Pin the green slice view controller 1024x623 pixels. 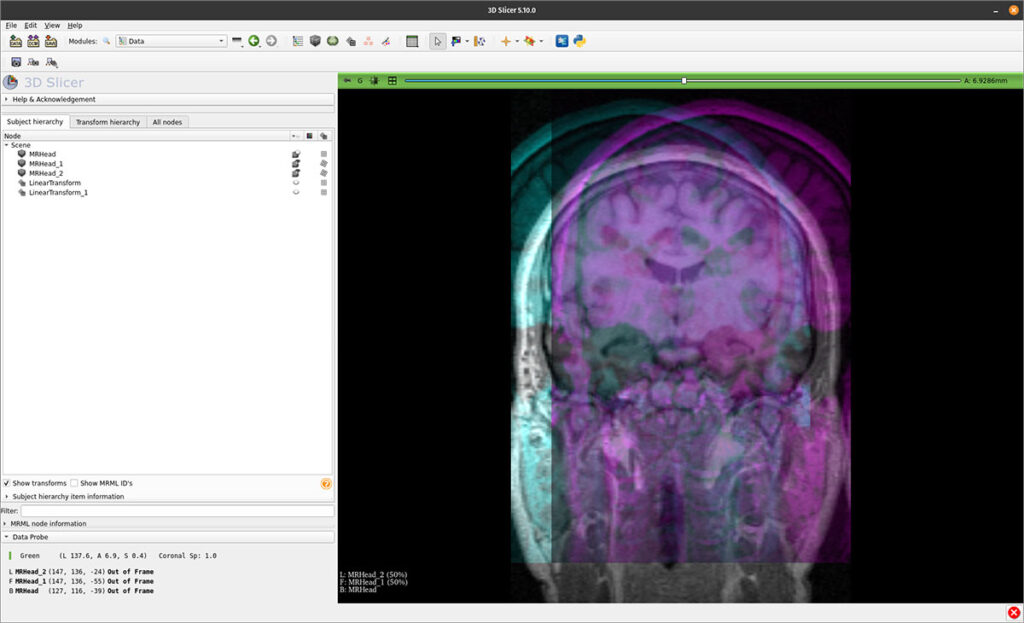click(346, 80)
